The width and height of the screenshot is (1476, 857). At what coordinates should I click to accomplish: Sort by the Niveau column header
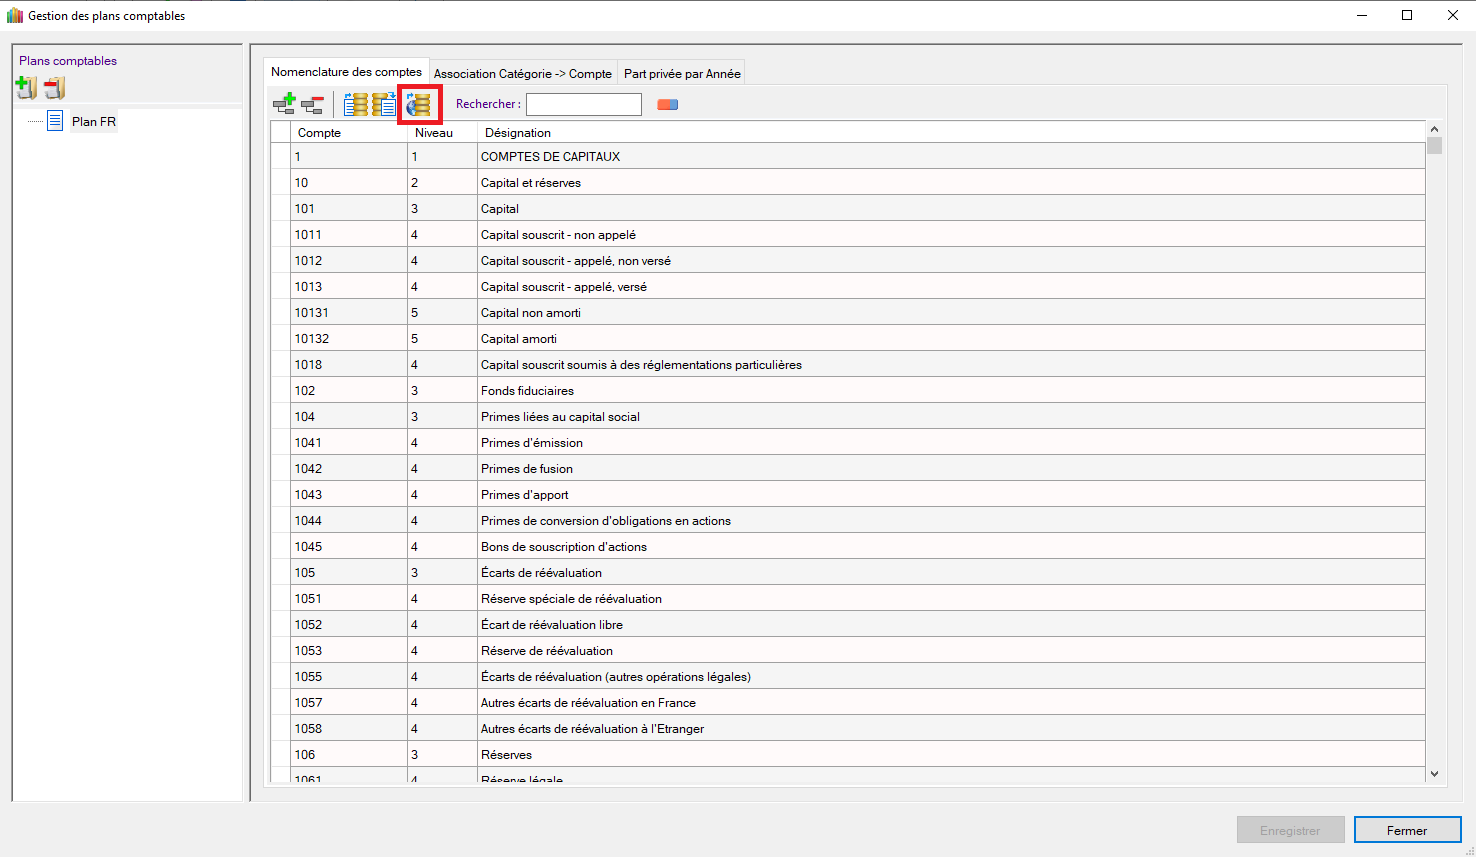pos(434,133)
